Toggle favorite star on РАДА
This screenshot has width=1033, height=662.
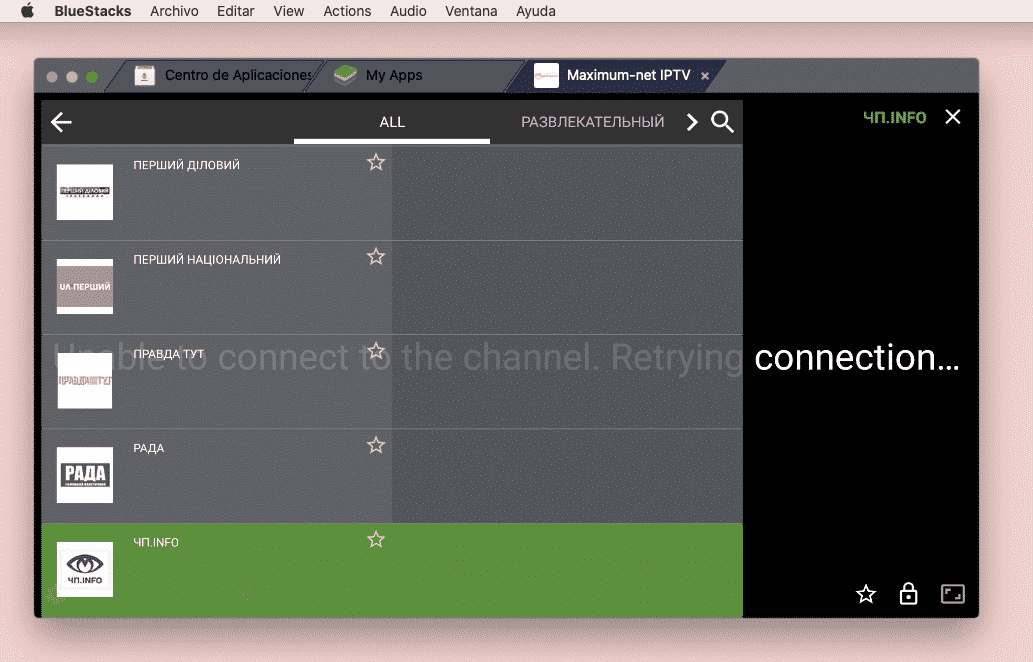coord(376,444)
